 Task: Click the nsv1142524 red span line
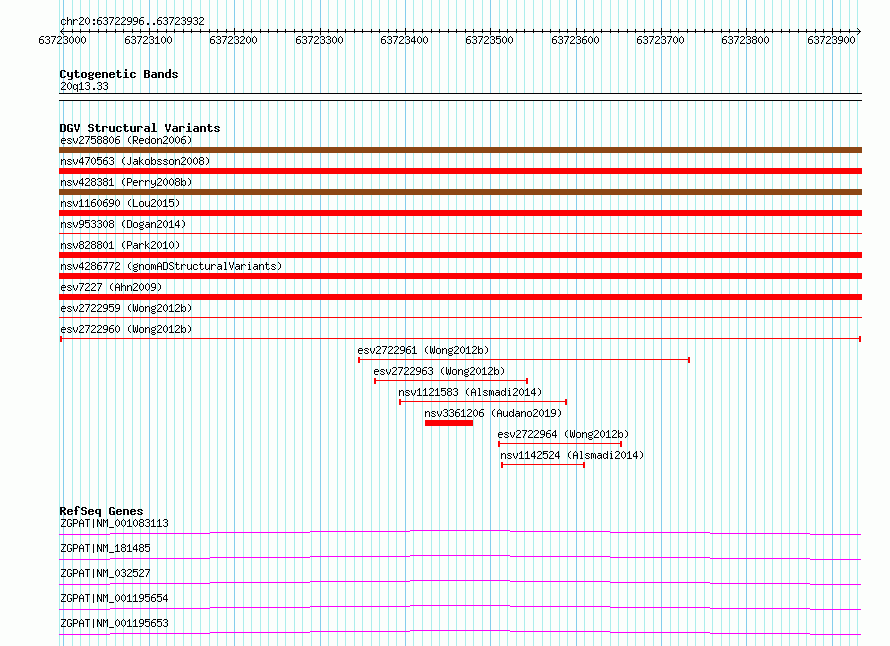[x=543, y=465]
